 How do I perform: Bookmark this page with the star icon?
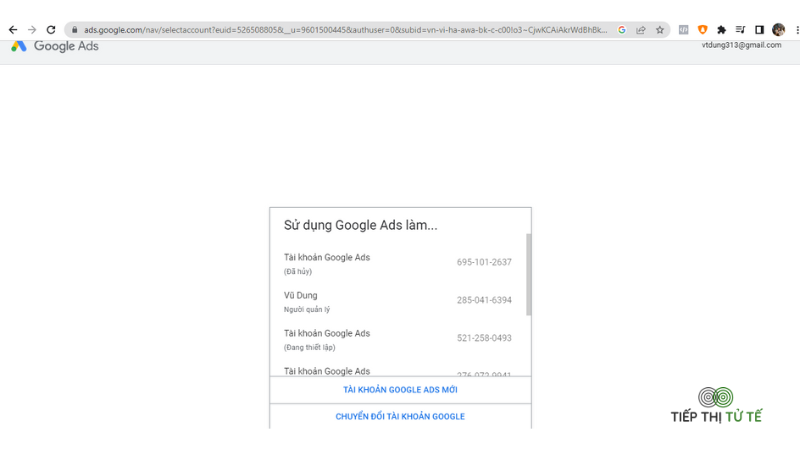660,30
